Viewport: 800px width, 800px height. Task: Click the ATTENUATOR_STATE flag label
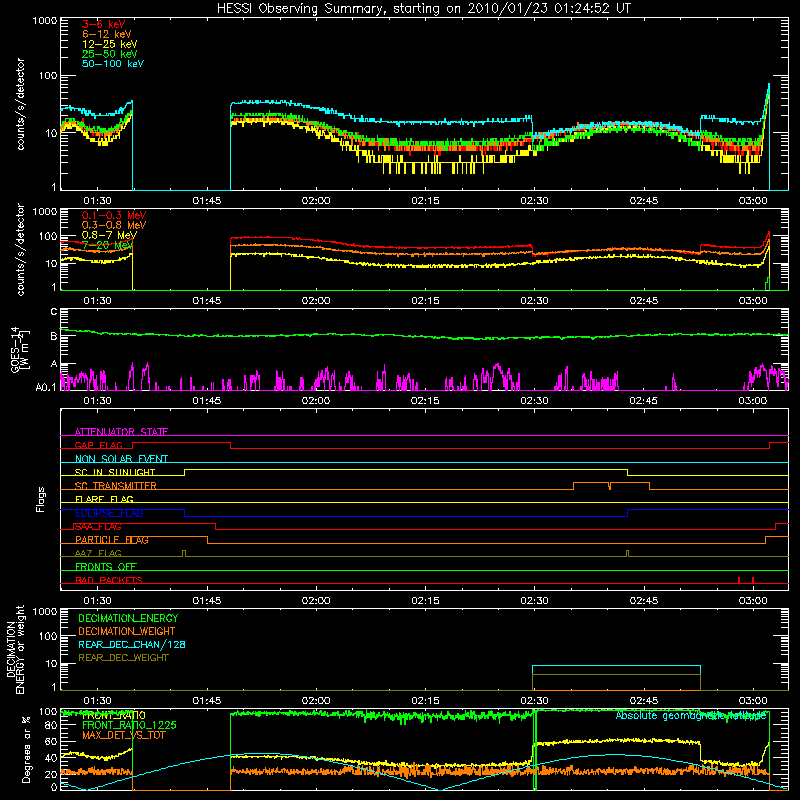[x=121, y=432]
